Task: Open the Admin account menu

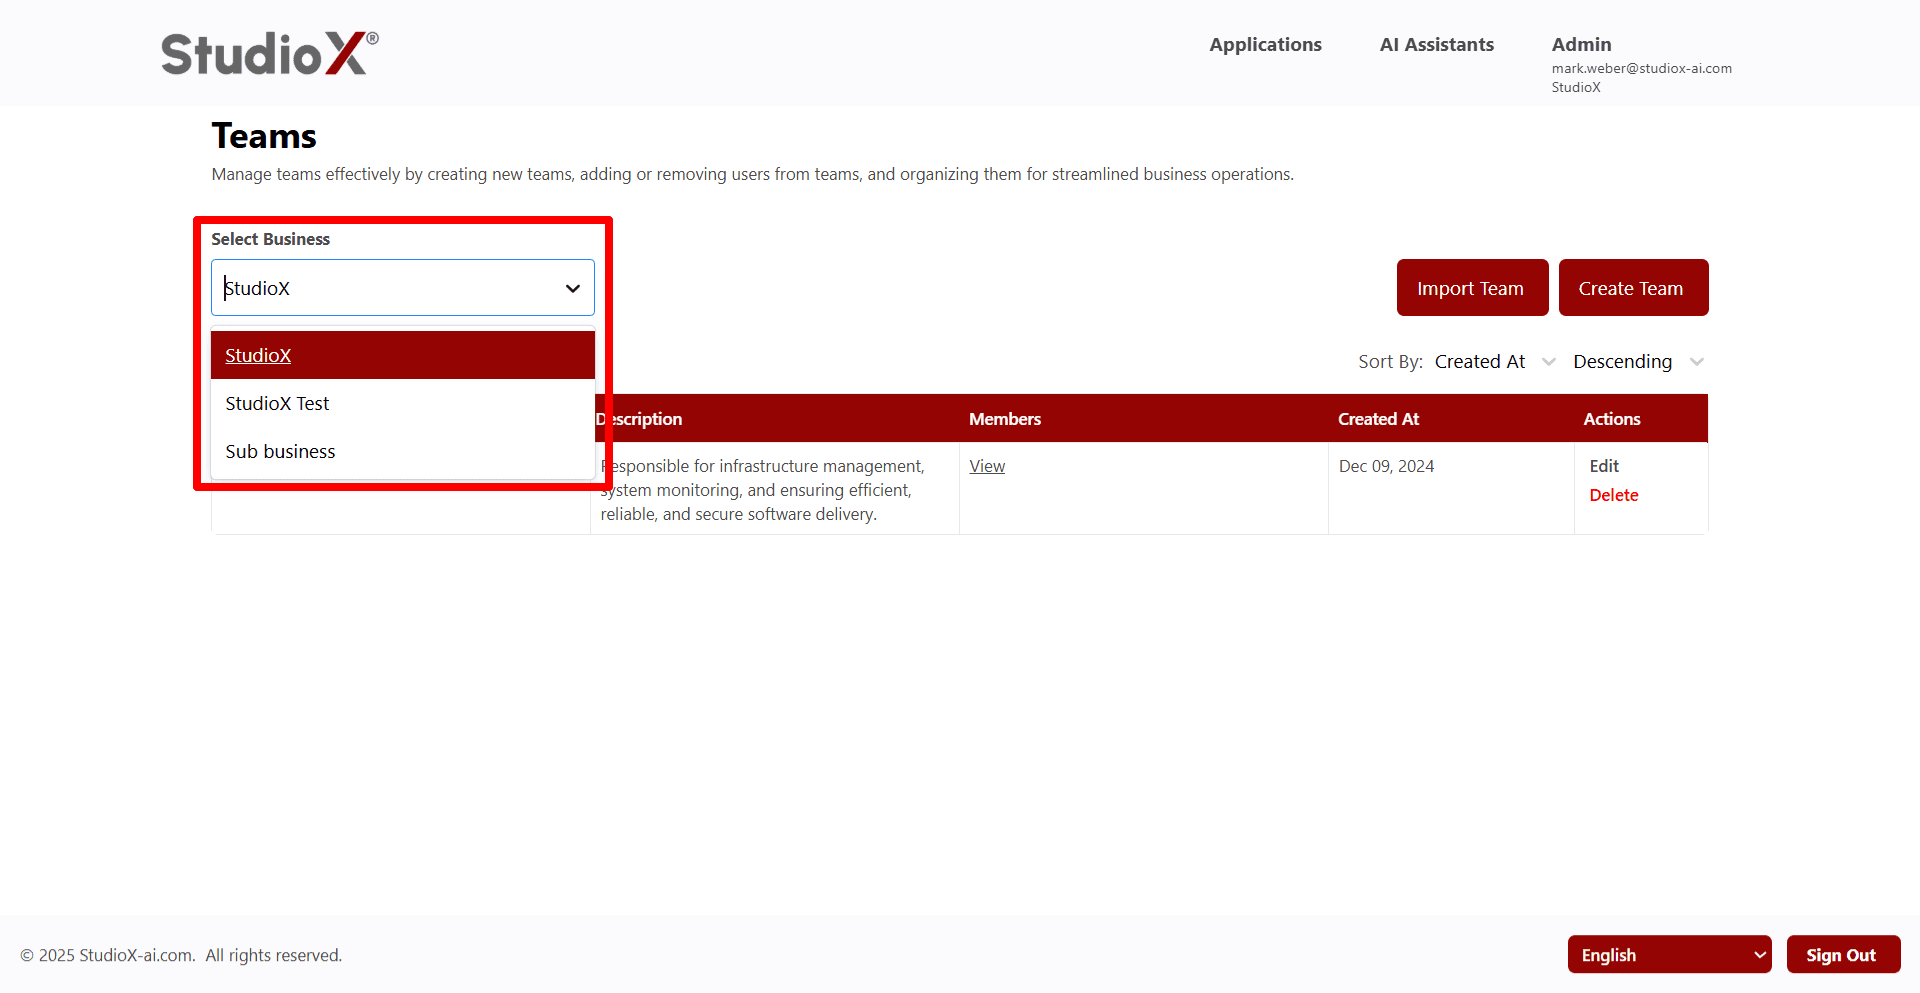Action: coord(1581,45)
